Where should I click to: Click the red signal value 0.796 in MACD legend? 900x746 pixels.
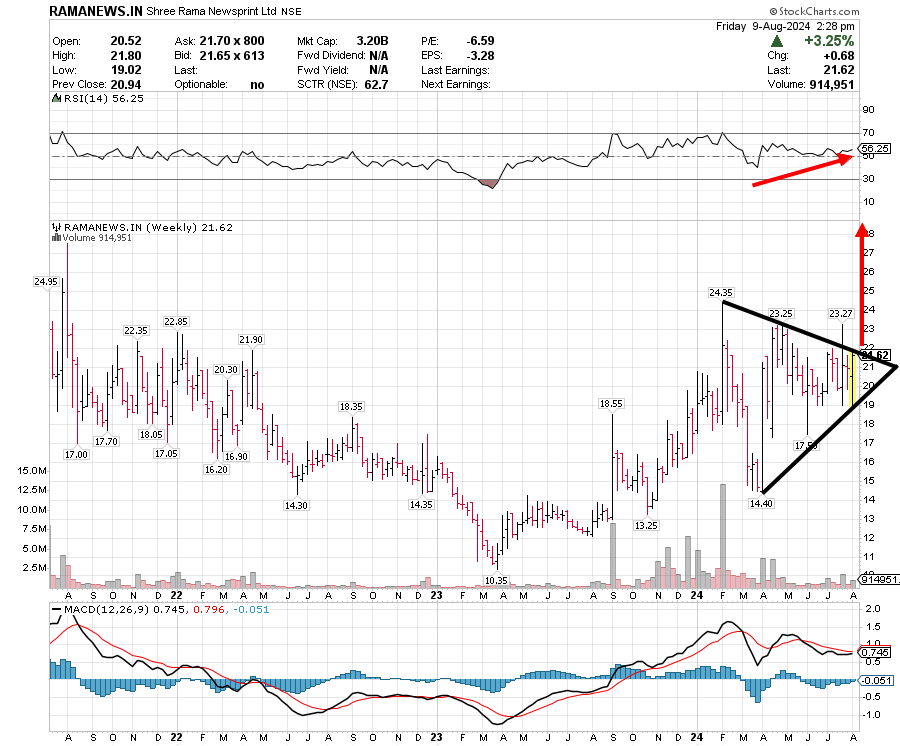tap(209, 609)
